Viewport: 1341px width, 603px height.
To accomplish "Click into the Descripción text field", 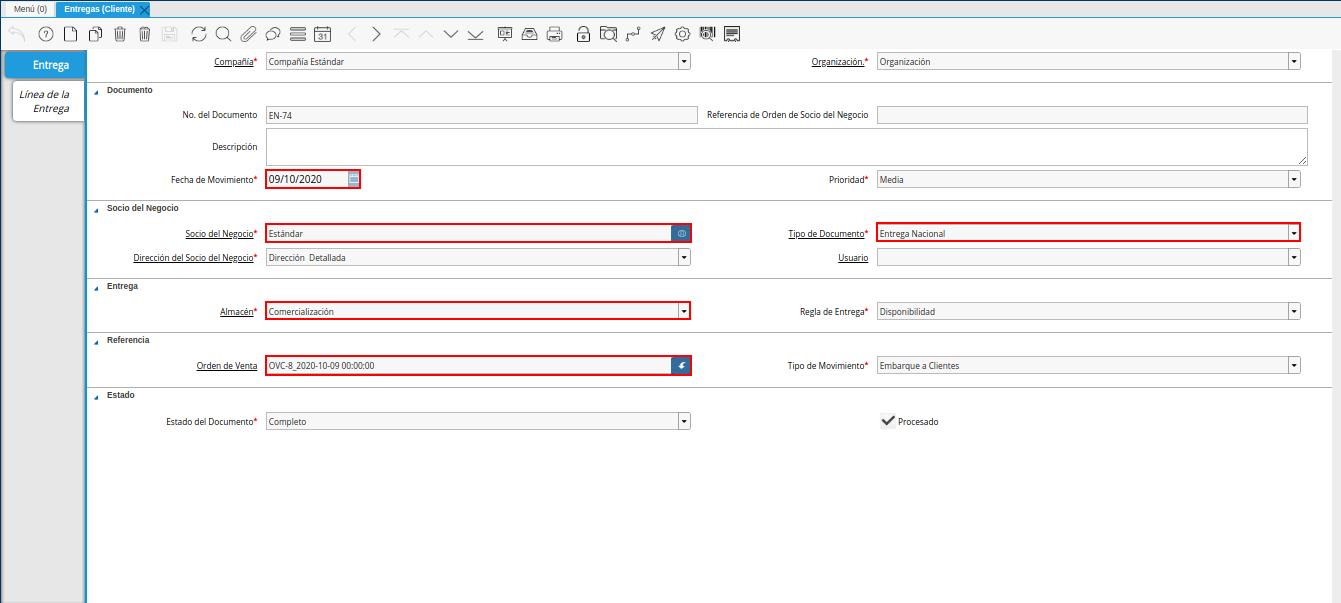I will (x=786, y=147).
